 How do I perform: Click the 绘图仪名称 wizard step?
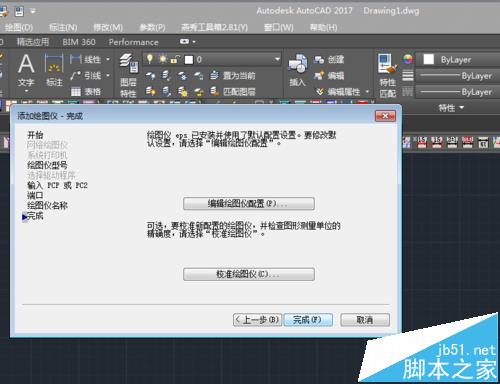(x=47, y=205)
